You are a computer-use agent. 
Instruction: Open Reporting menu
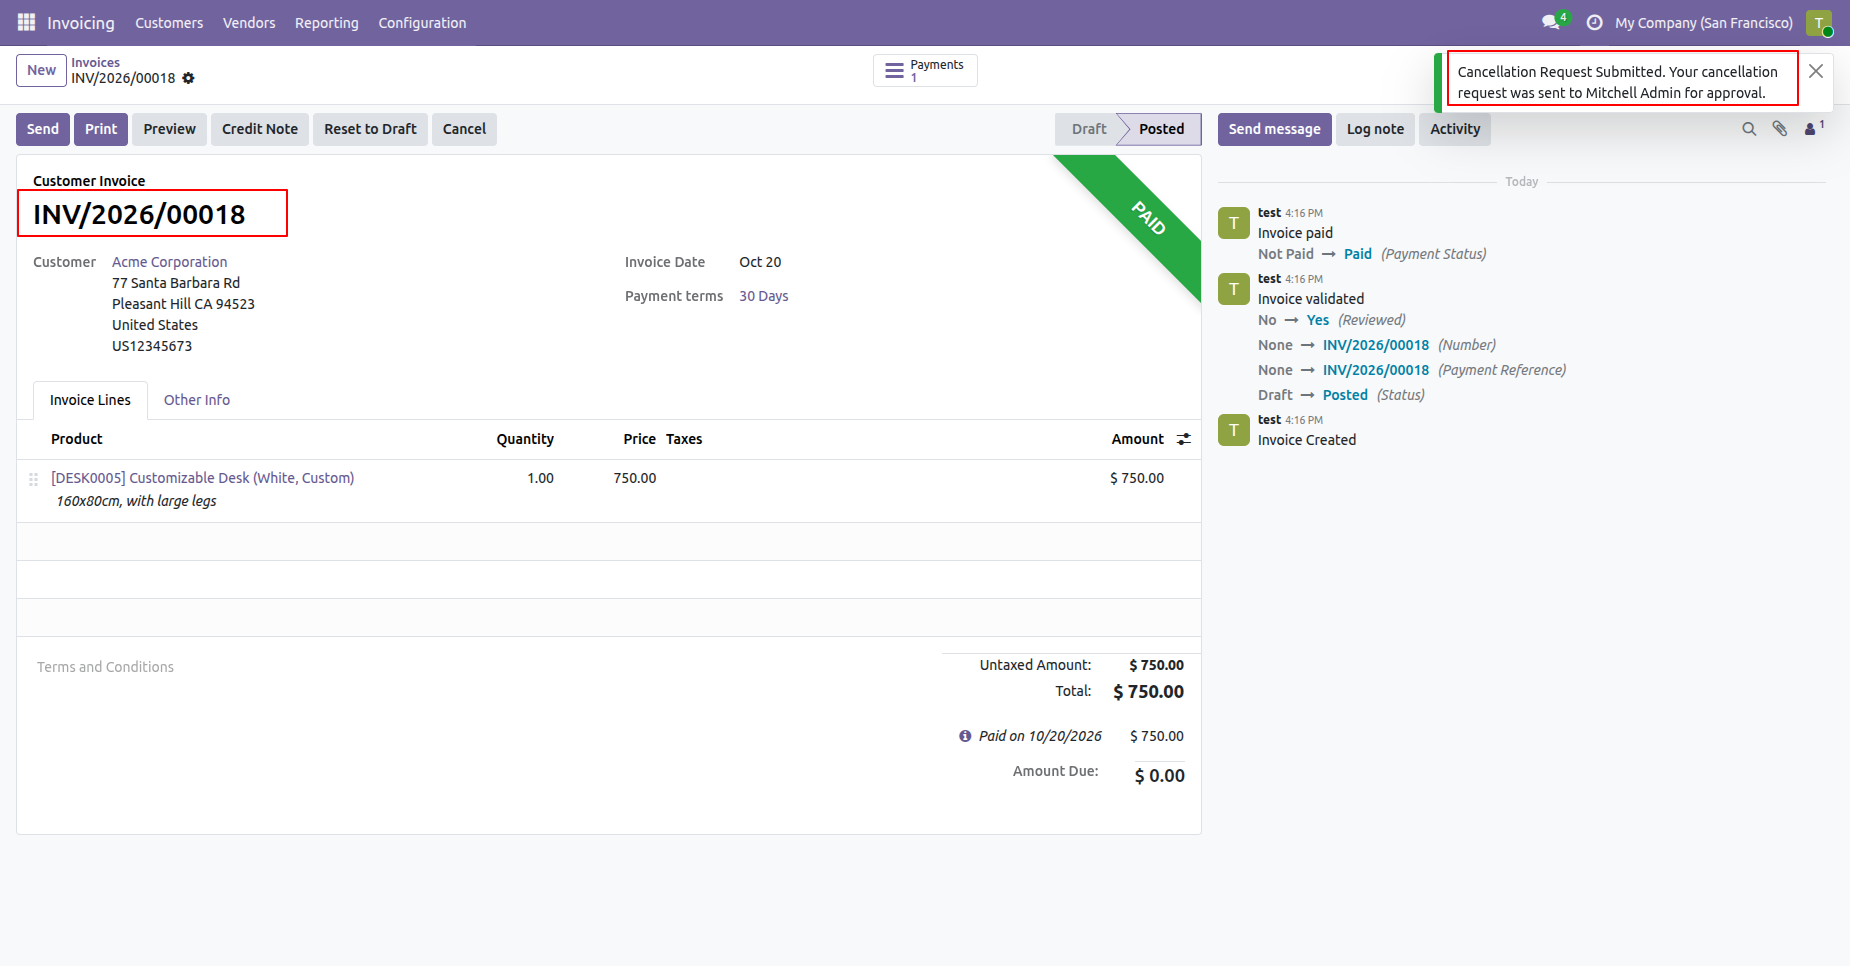click(x=327, y=23)
